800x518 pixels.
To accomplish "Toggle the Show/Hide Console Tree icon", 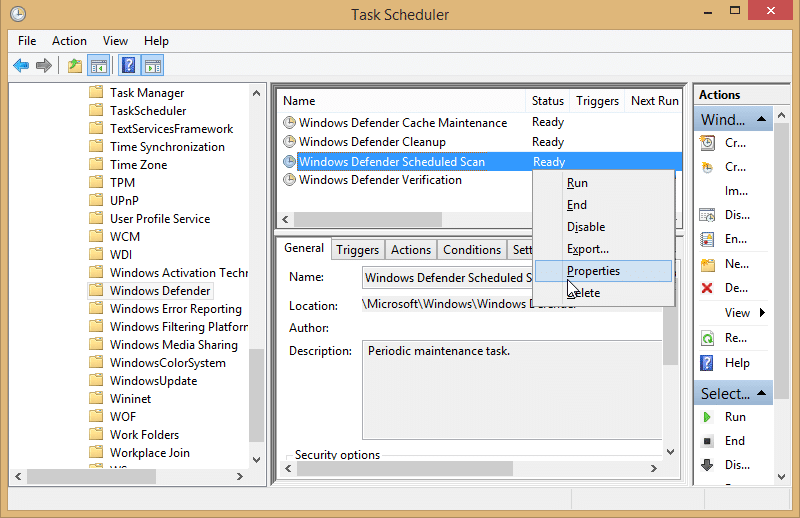I will pos(98,65).
